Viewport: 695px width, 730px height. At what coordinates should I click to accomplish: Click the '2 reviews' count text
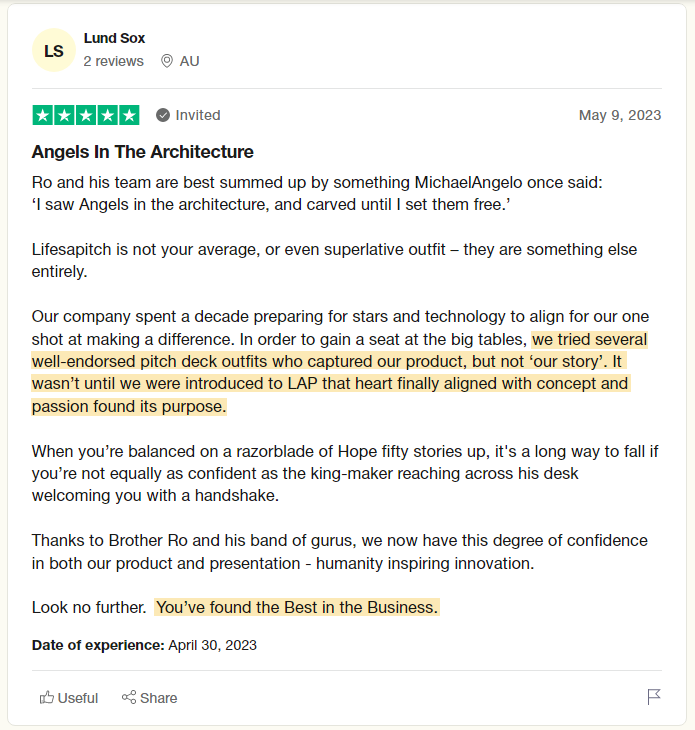coord(113,61)
